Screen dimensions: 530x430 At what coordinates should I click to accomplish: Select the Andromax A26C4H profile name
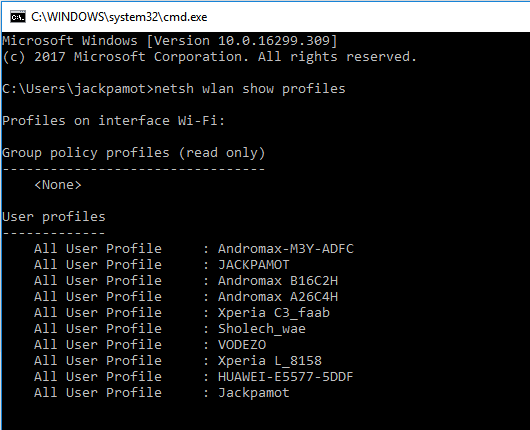tap(278, 297)
